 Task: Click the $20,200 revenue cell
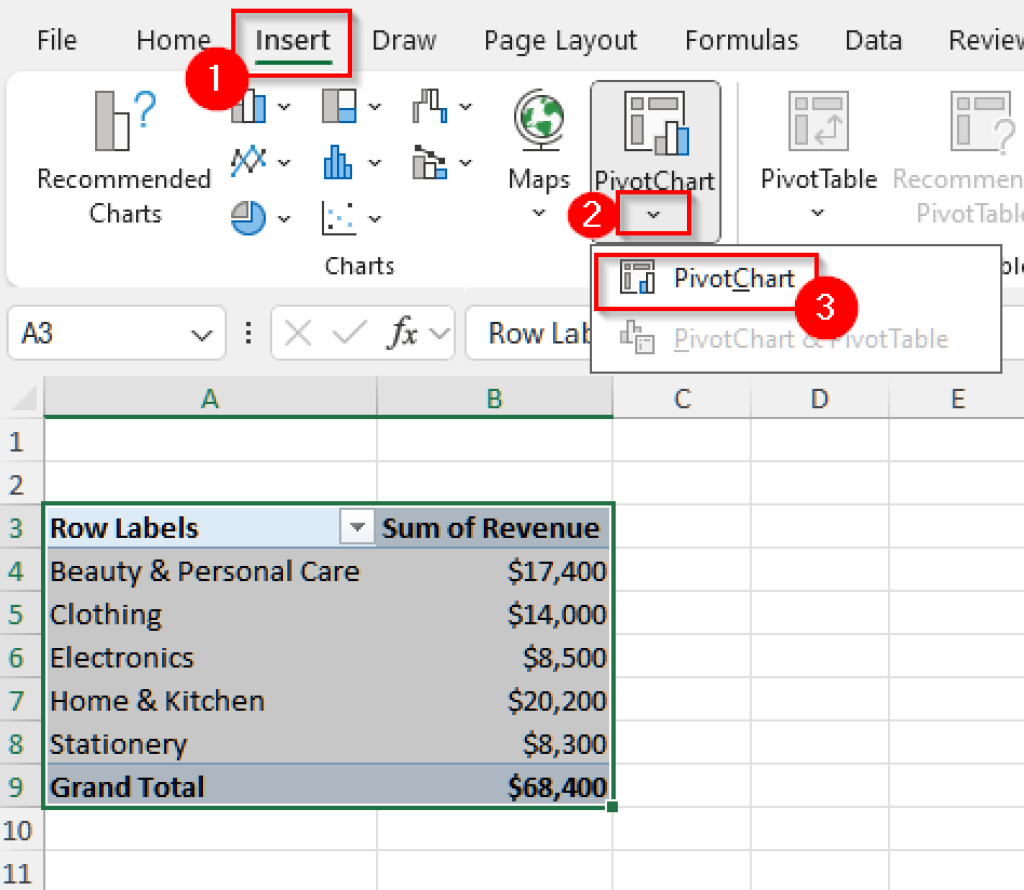494,699
